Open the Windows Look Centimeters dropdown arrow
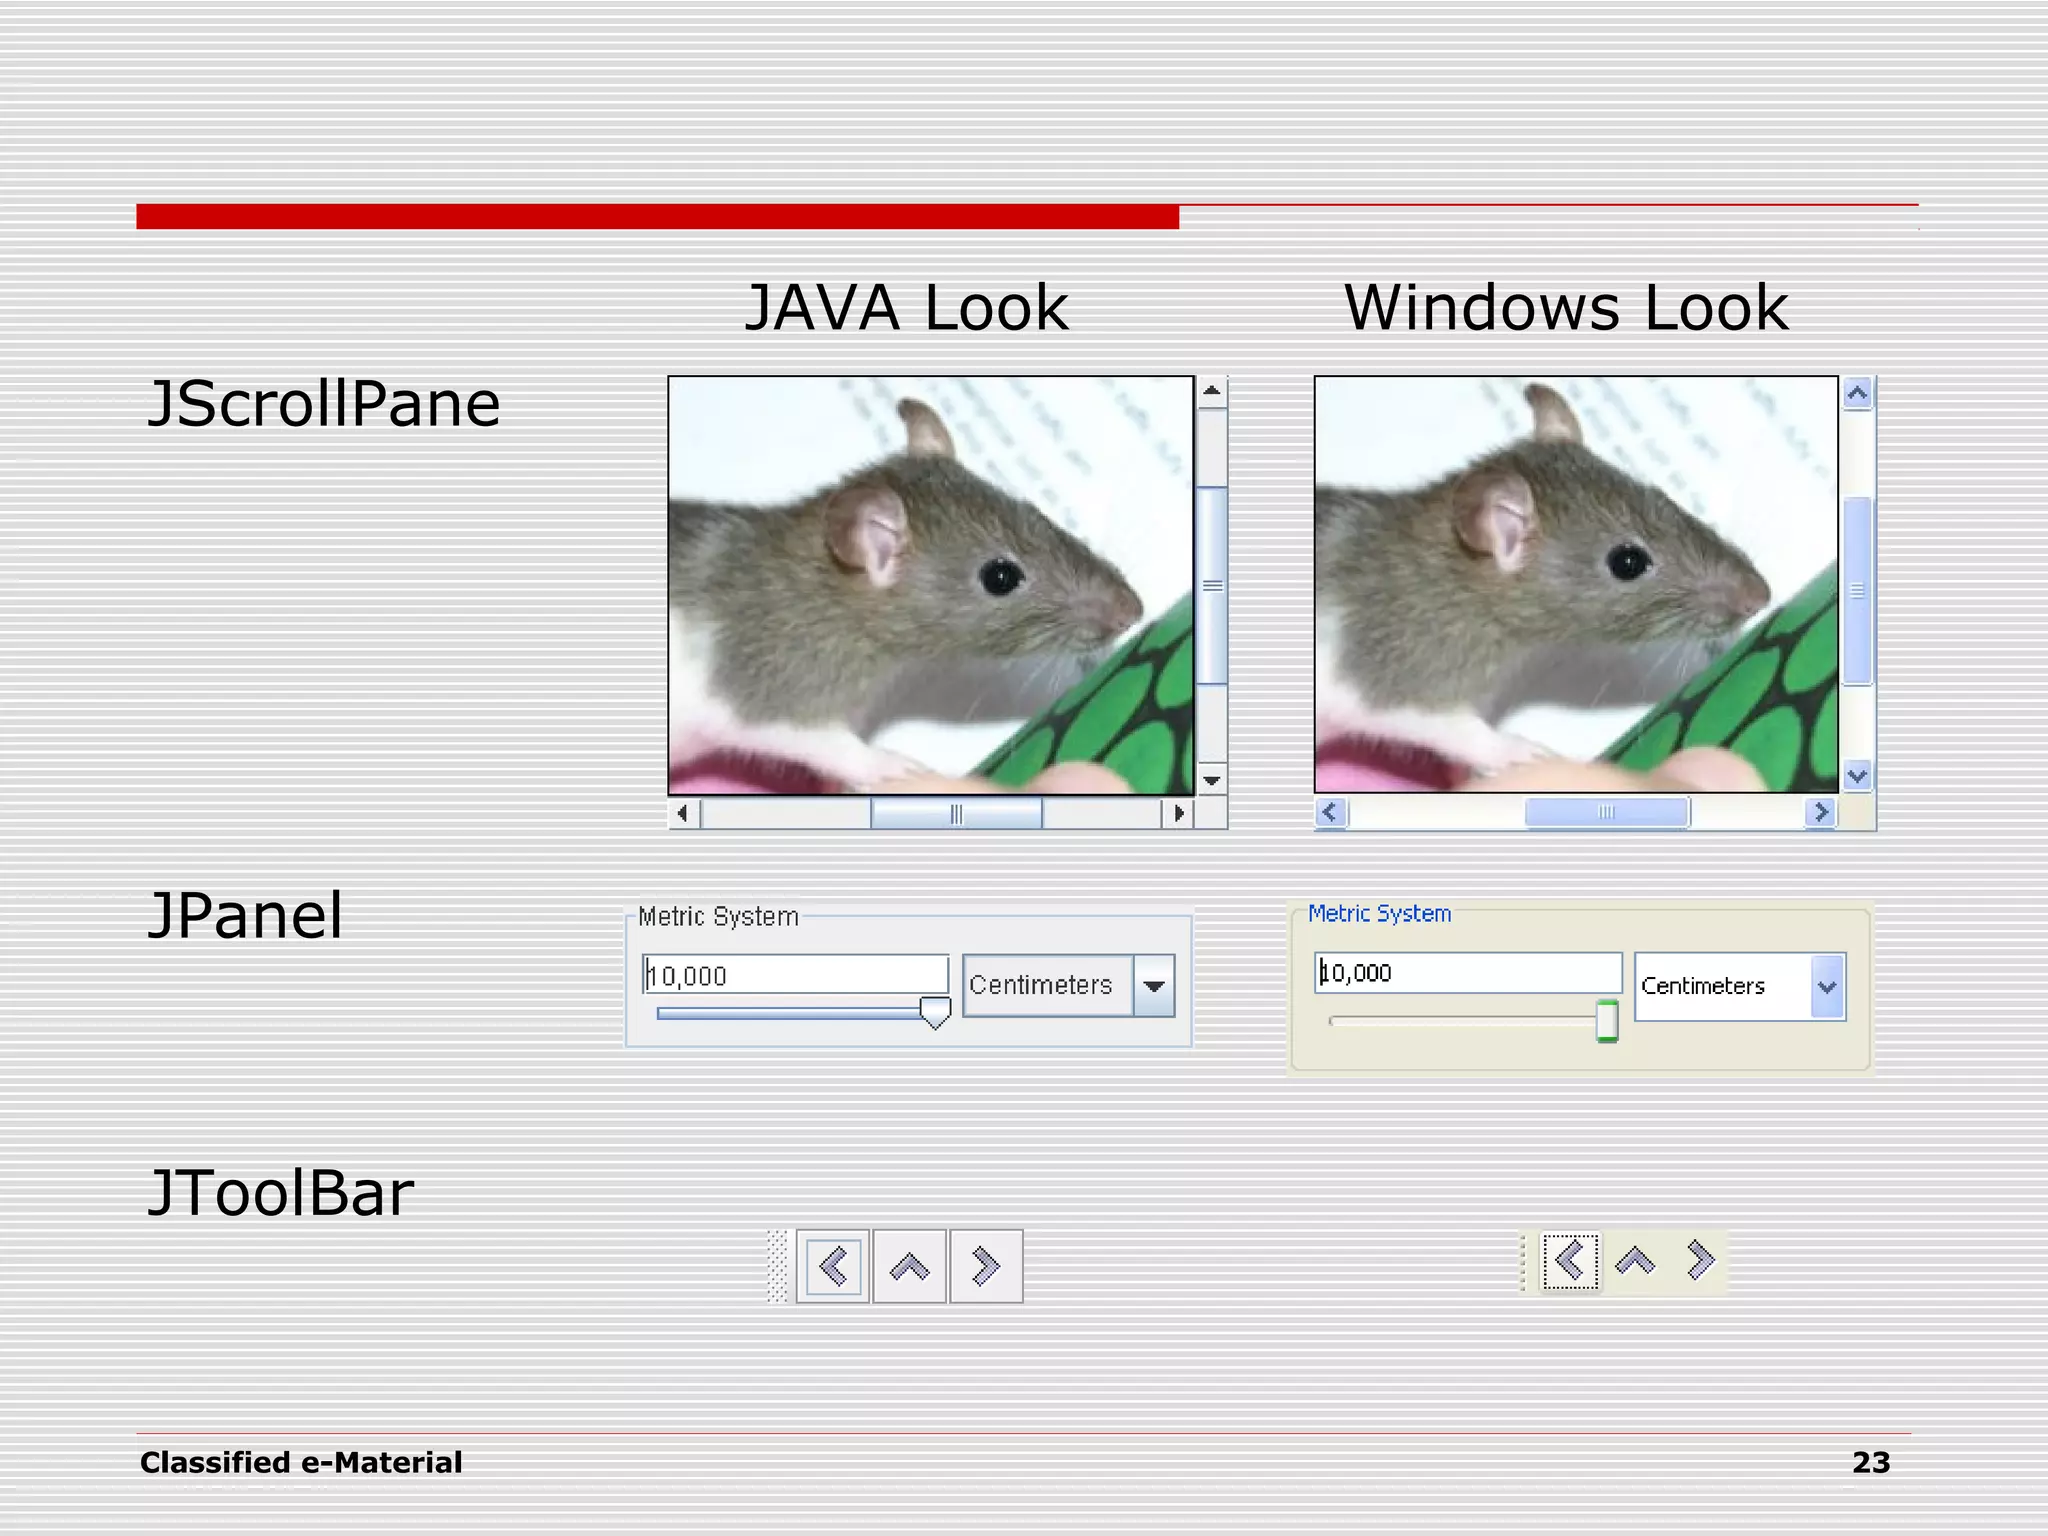The width and height of the screenshot is (2048, 1536). (1827, 987)
